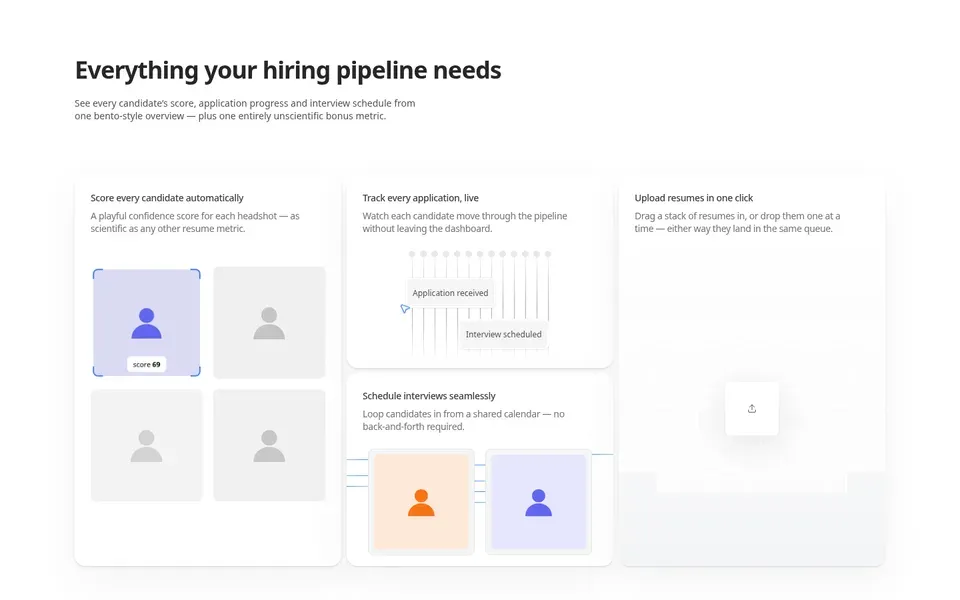Click the orange person icon in the schedule card
Screen dimensions: 960x600
pos(421,503)
